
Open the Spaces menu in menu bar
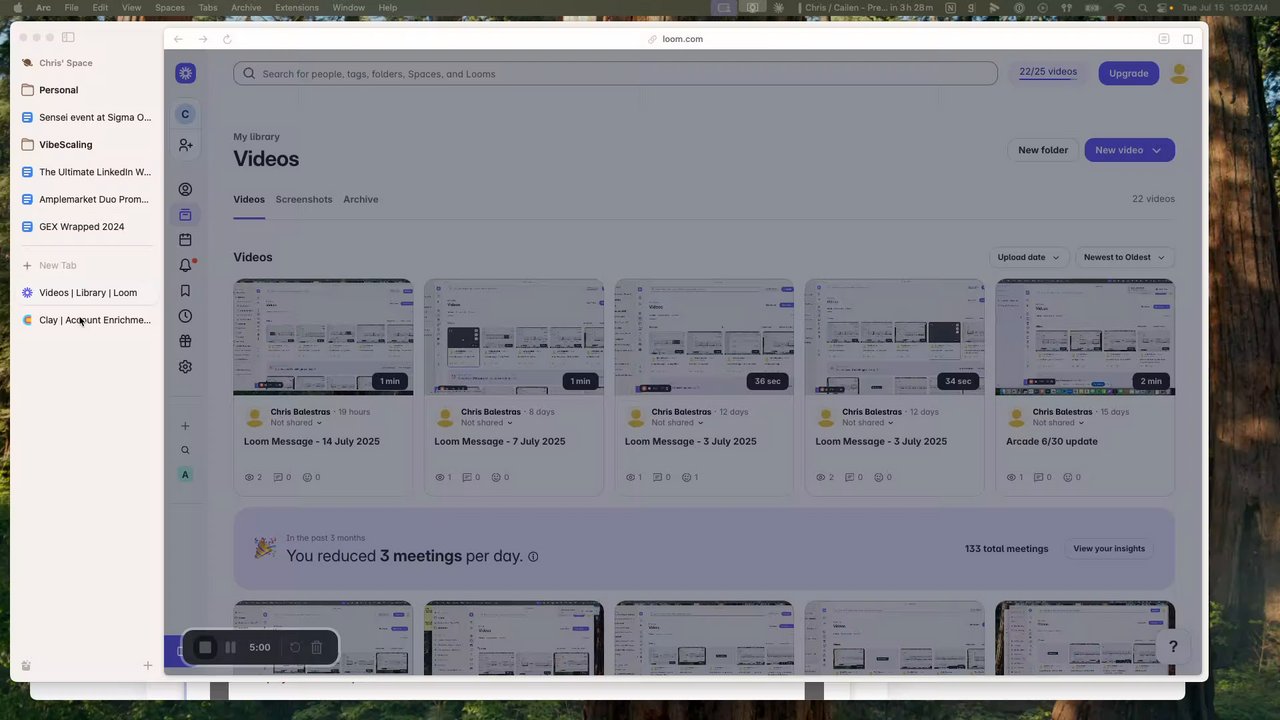click(170, 8)
